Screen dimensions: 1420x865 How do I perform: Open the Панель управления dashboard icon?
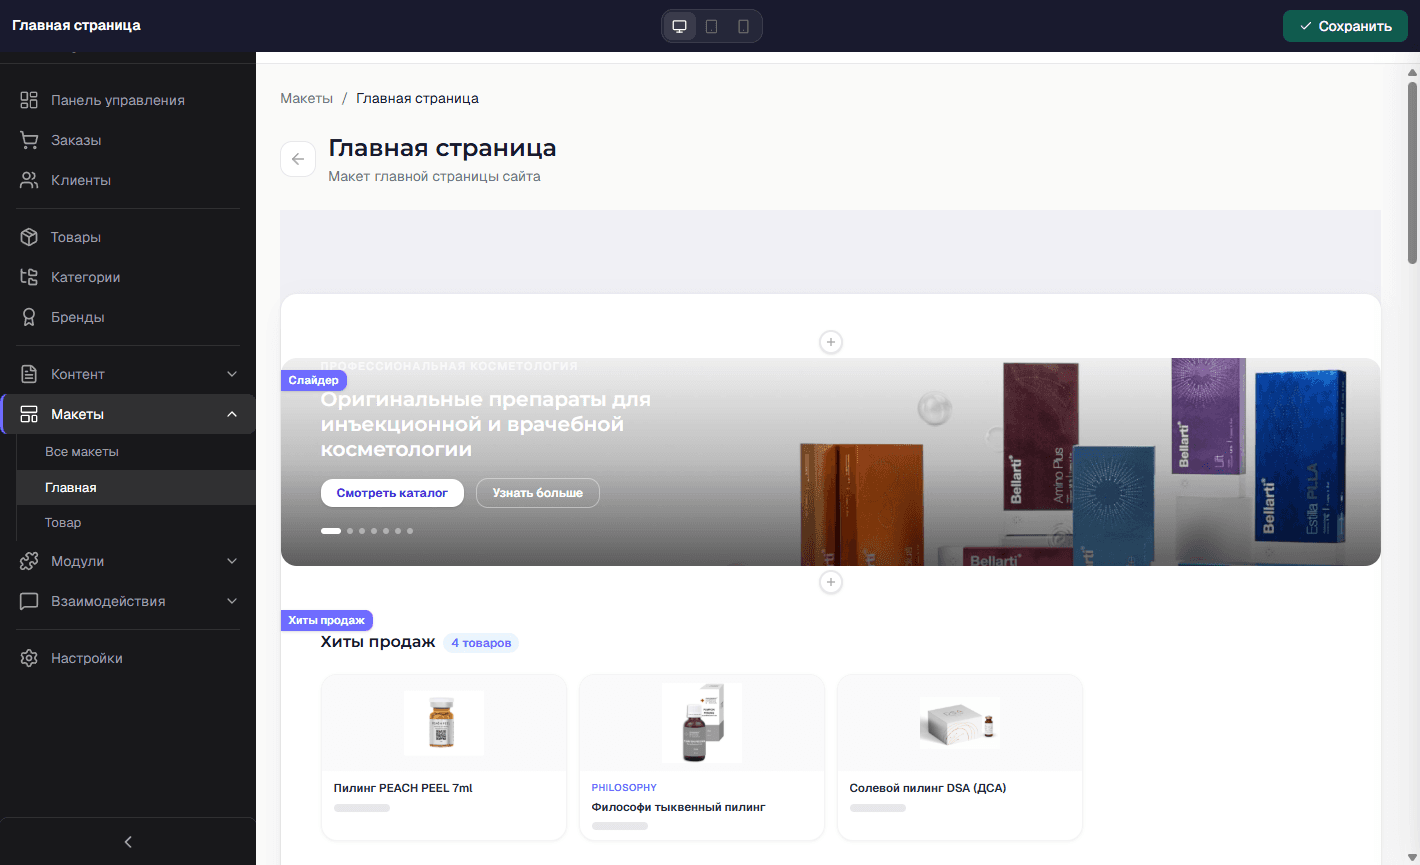click(x=29, y=100)
